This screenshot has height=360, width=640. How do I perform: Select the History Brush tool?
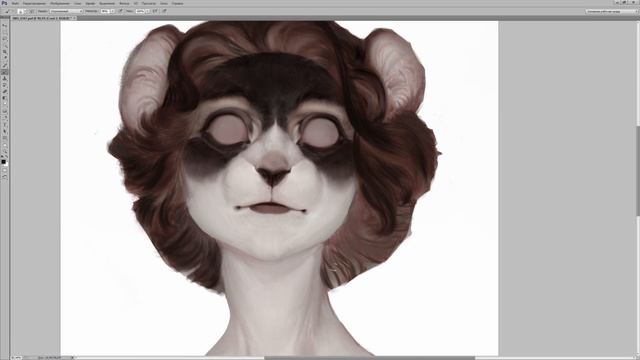(5, 85)
